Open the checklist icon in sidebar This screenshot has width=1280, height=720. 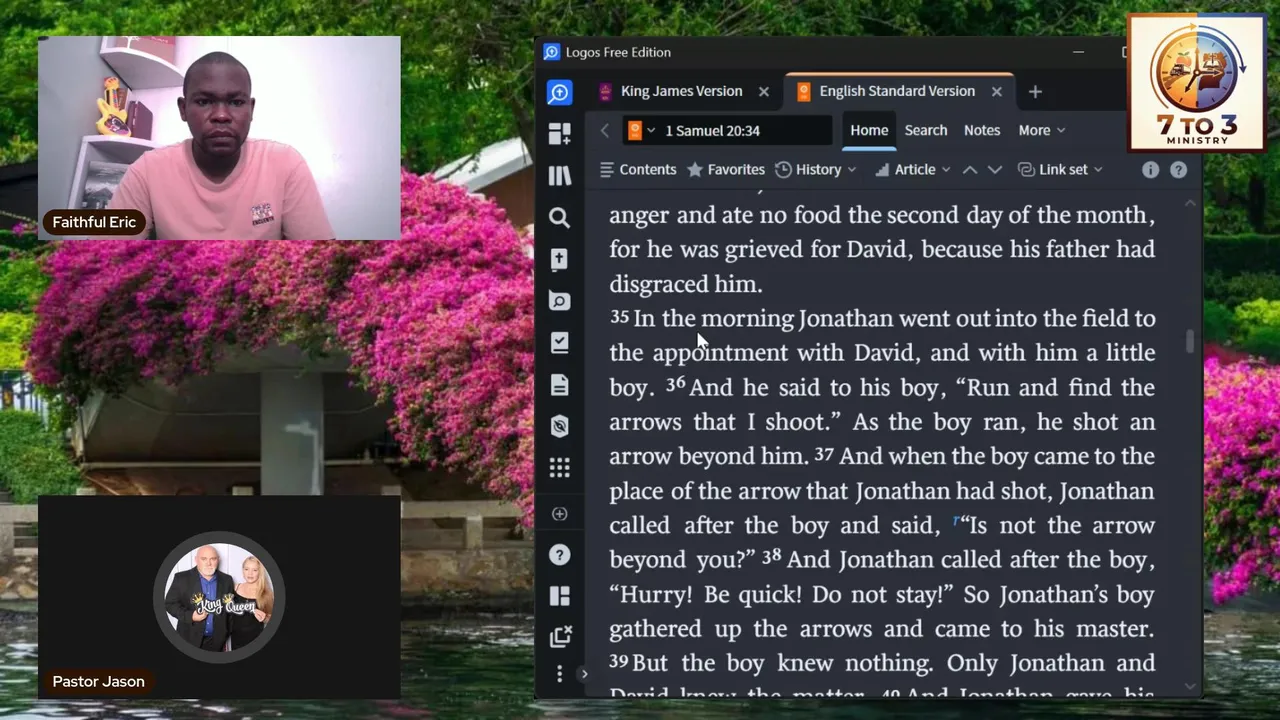560,343
